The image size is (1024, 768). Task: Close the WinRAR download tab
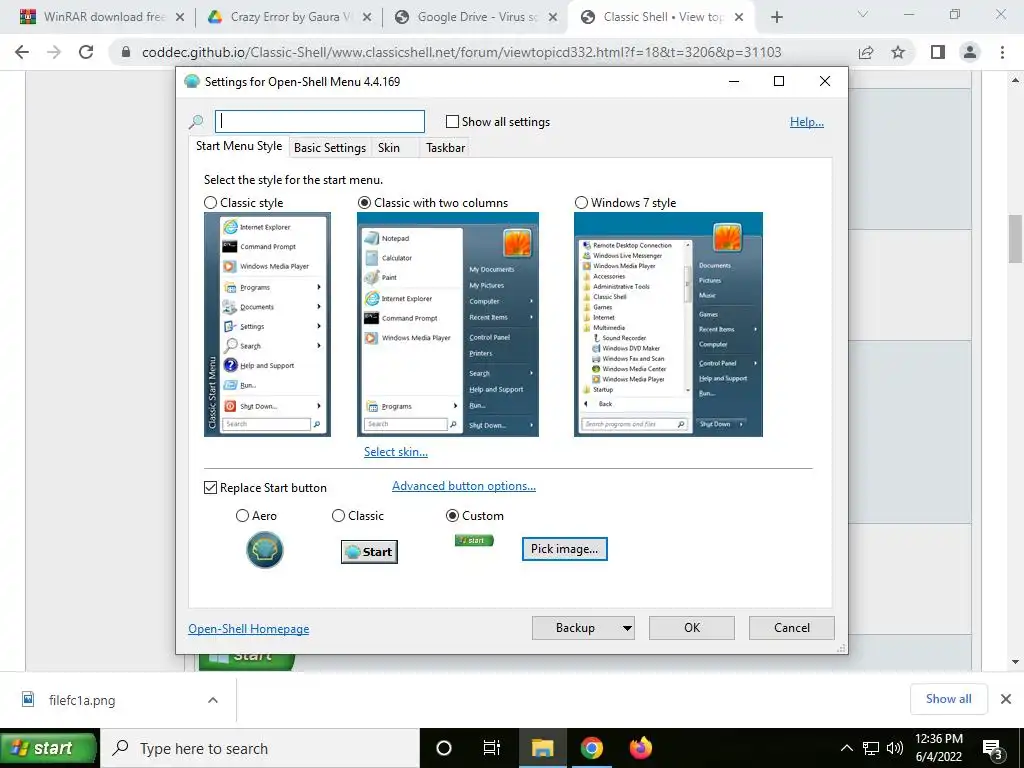[x=180, y=17]
